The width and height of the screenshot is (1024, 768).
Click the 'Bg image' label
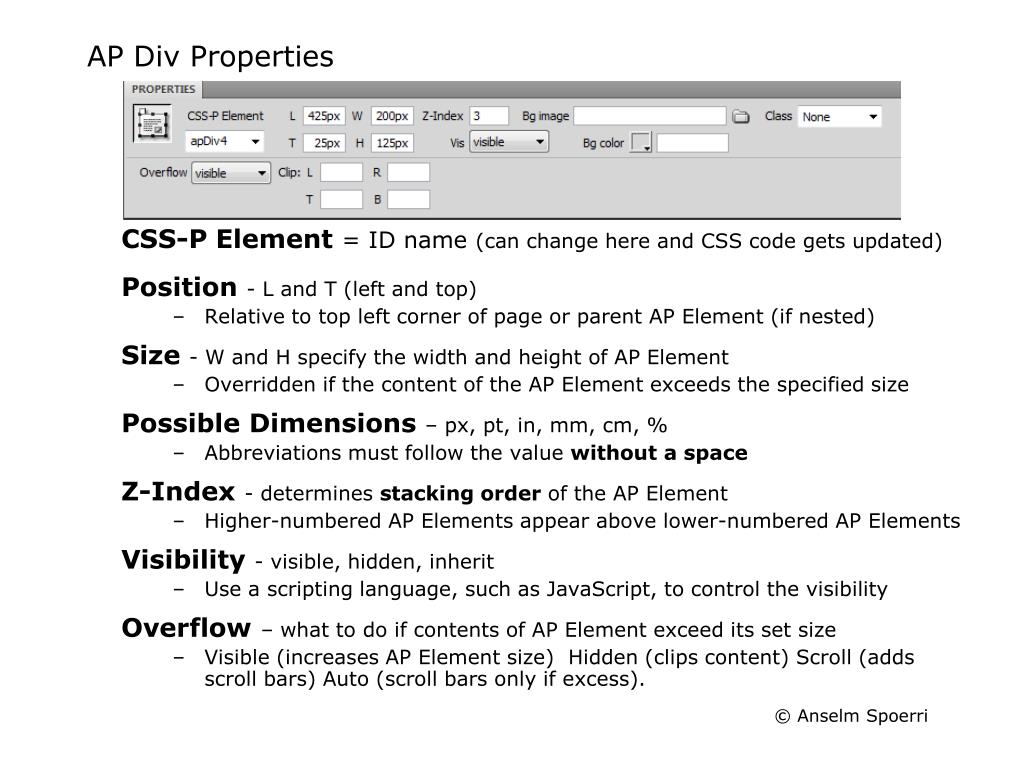coord(545,116)
